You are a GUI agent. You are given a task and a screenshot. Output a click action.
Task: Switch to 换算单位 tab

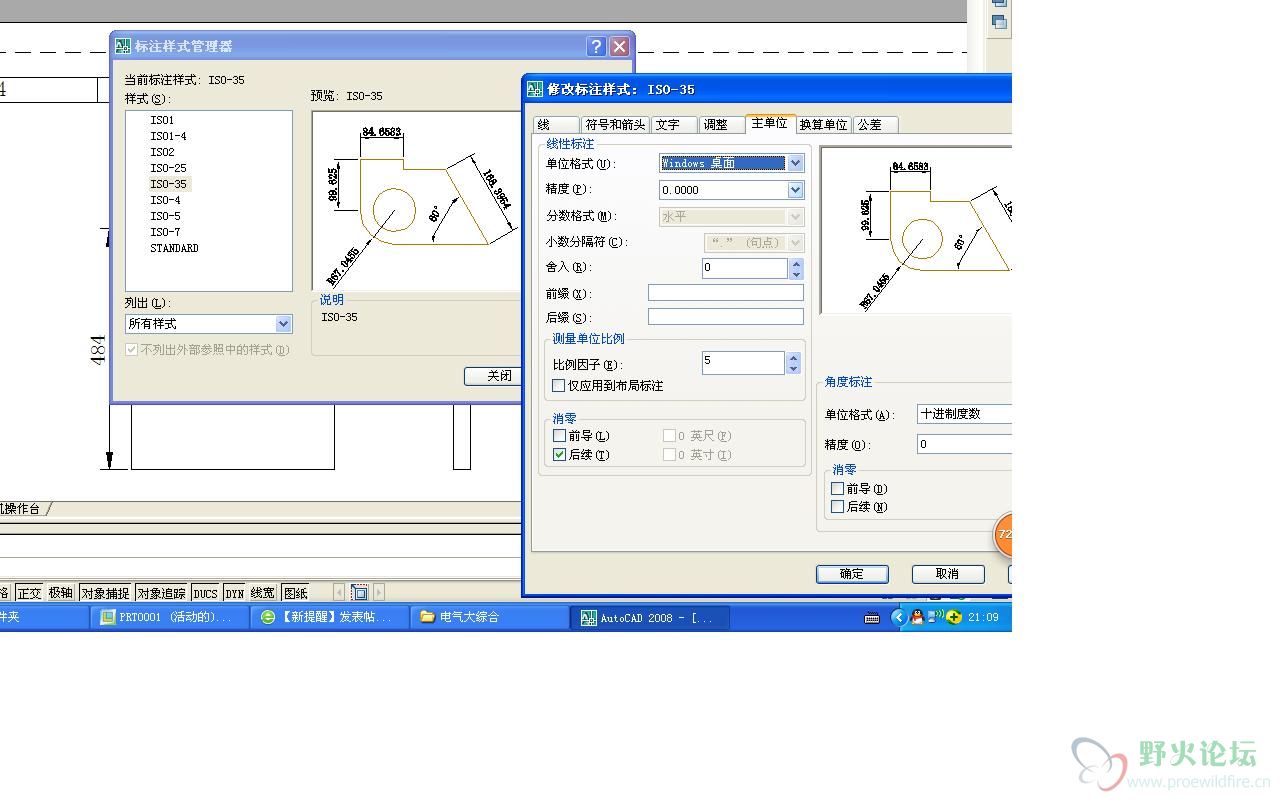(x=823, y=125)
